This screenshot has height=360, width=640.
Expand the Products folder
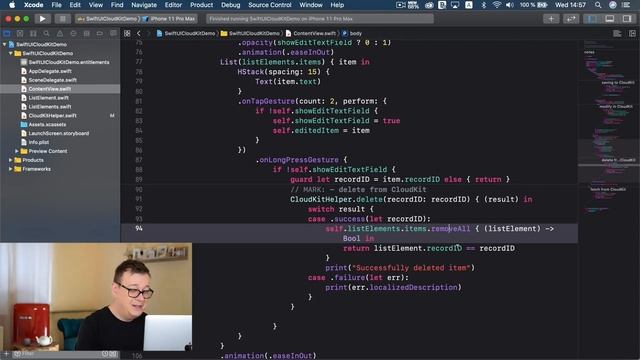coord(11,160)
